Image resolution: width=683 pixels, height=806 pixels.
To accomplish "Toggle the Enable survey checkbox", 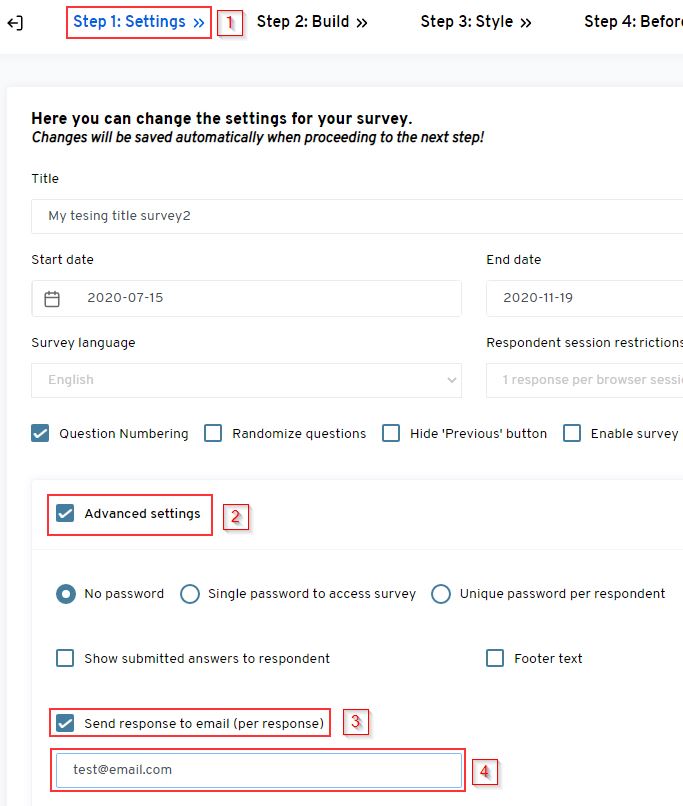I will pos(572,434).
